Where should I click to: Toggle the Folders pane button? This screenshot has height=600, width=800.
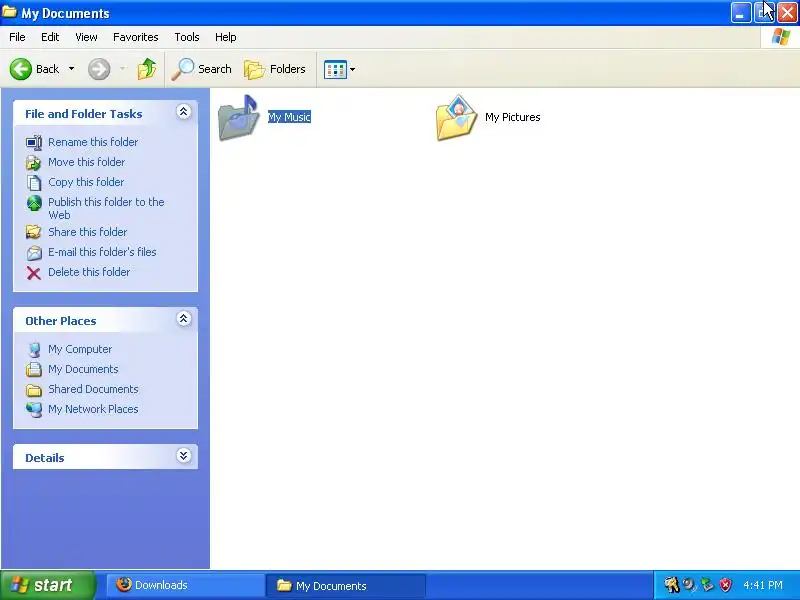[275, 69]
